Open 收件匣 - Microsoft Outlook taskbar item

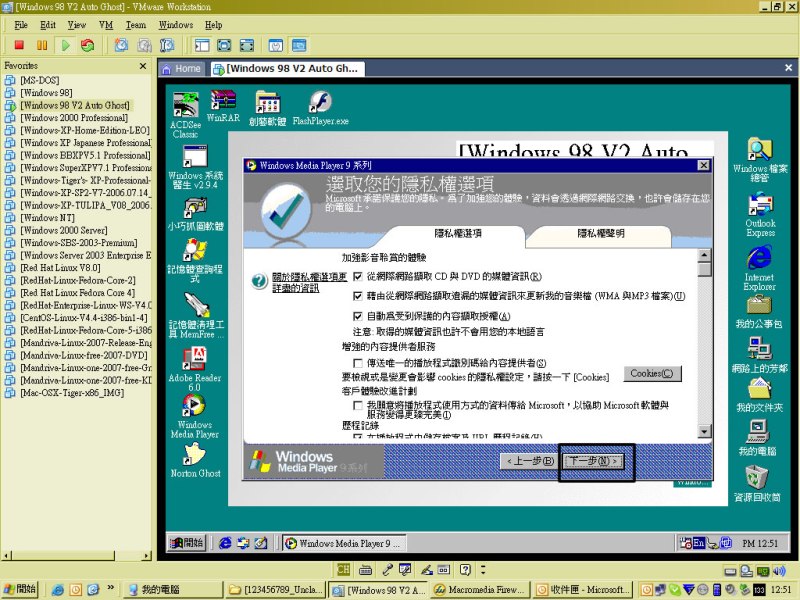click(584, 590)
